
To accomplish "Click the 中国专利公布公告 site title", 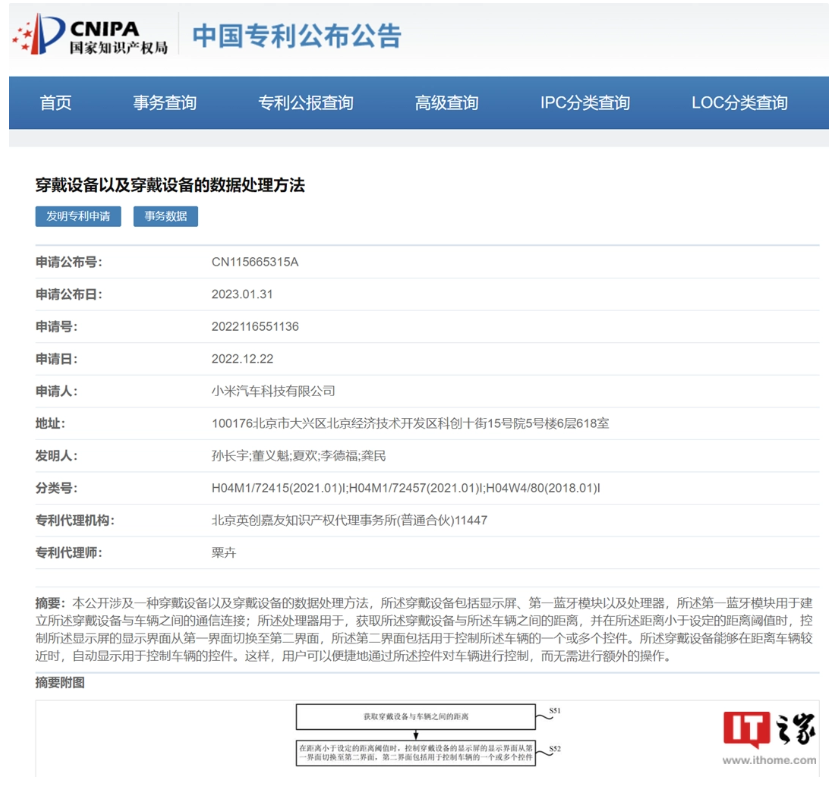I will coord(297,36).
